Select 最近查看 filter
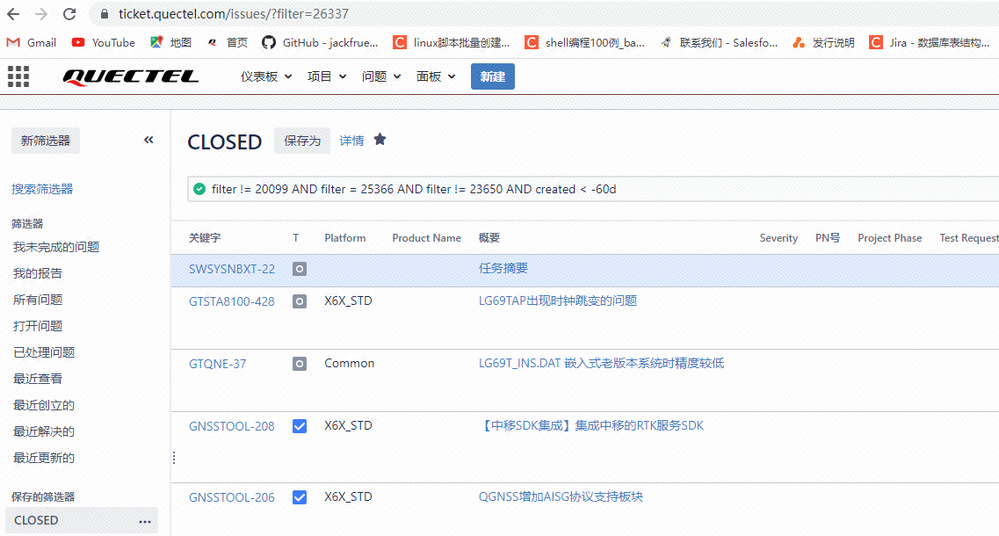999x536 pixels. tap(38, 379)
